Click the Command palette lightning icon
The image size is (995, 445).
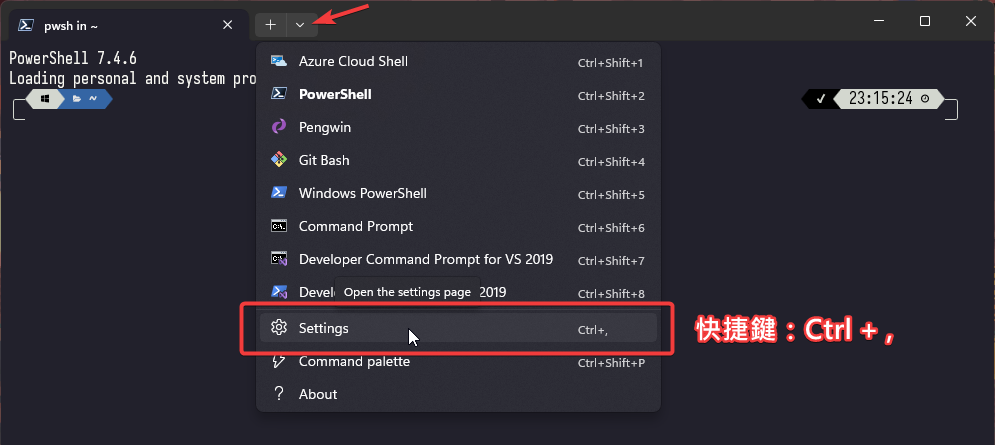pos(279,361)
